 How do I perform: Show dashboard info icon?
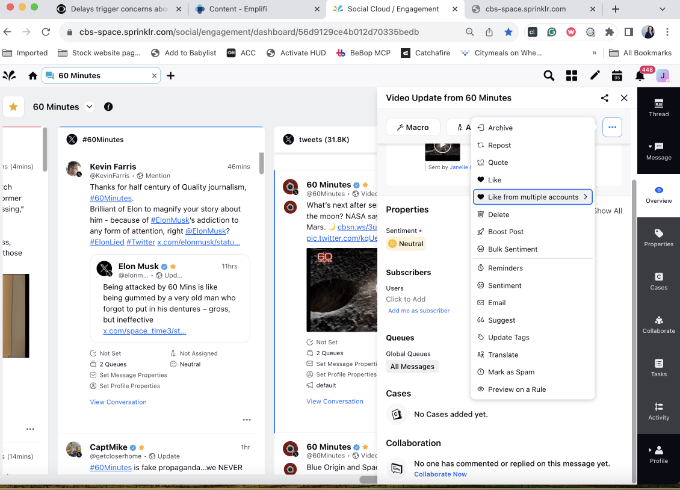pyautogui.click(x=108, y=107)
